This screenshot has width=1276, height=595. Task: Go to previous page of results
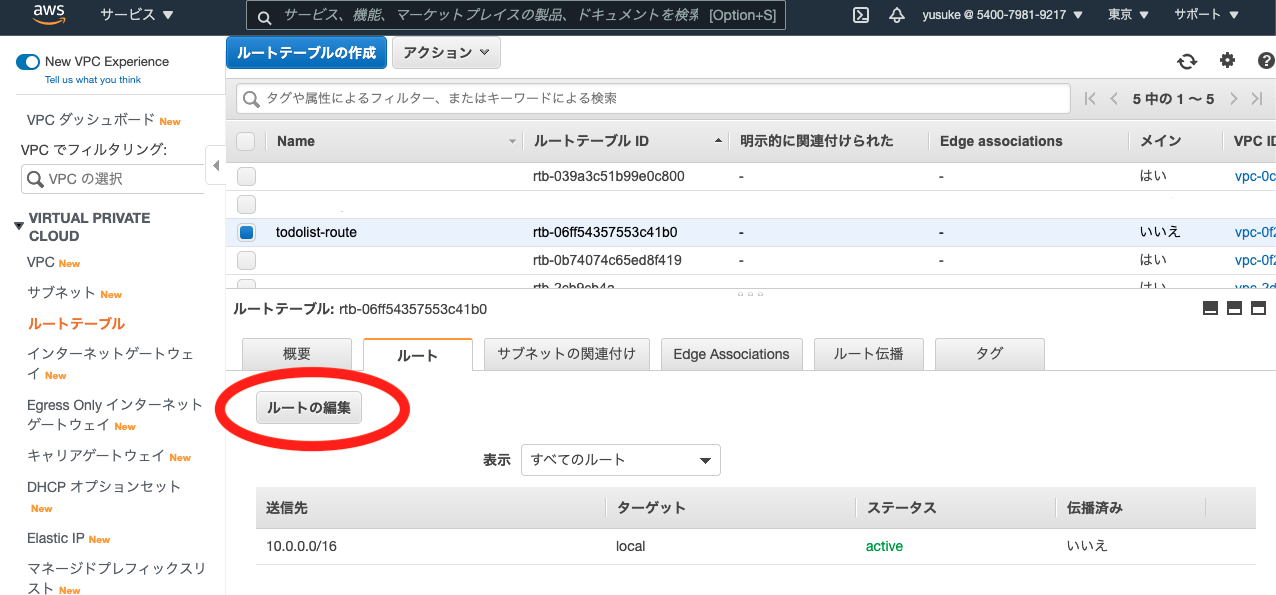point(1114,99)
